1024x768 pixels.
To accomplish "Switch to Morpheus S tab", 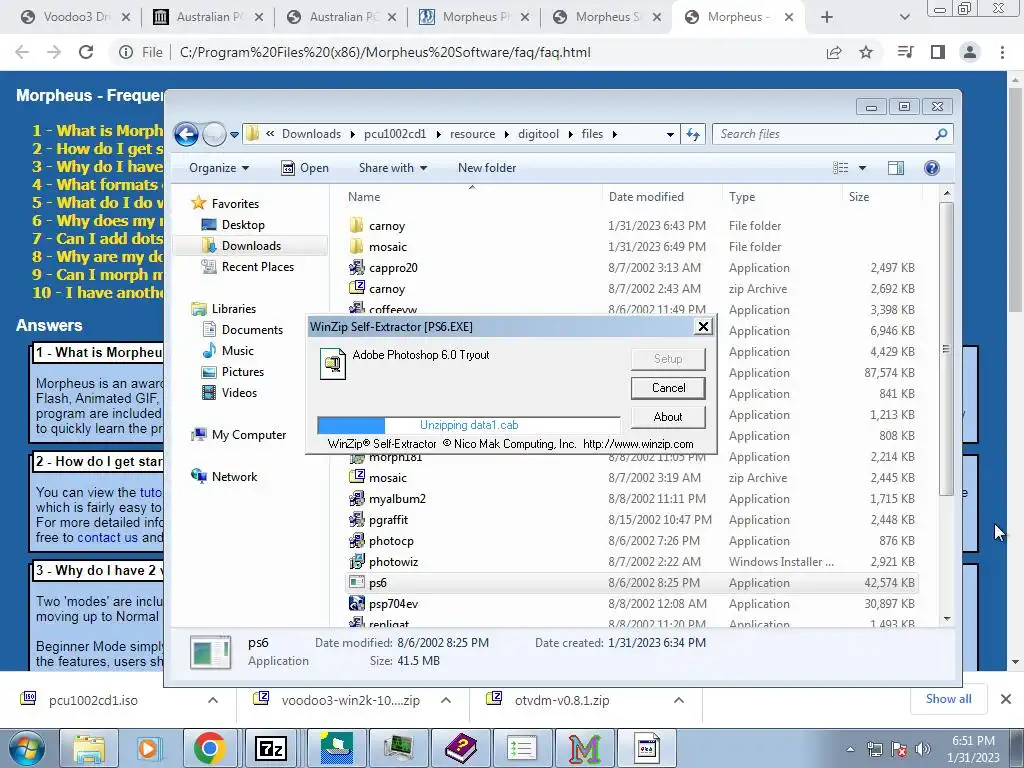I will click(607, 17).
